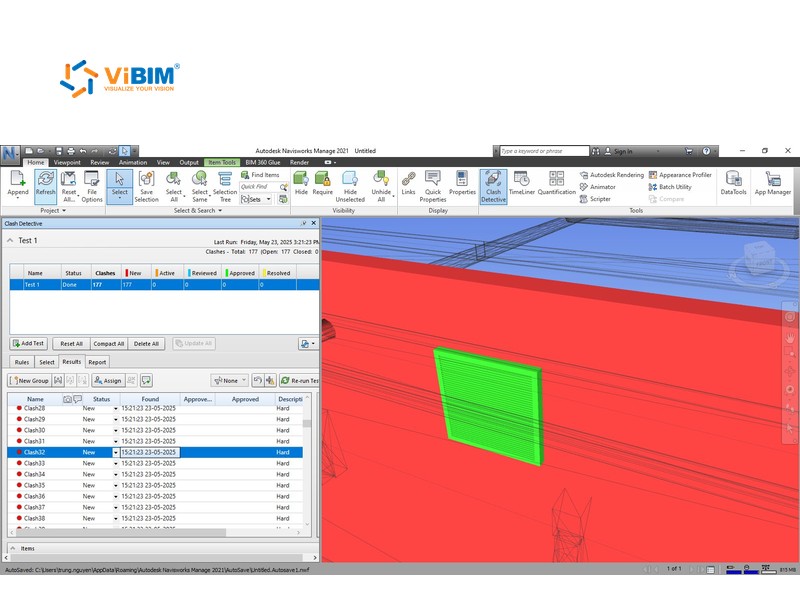Screen dimensions: 800x600
Task: Open App Manager
Action: (x=772, y=183)
